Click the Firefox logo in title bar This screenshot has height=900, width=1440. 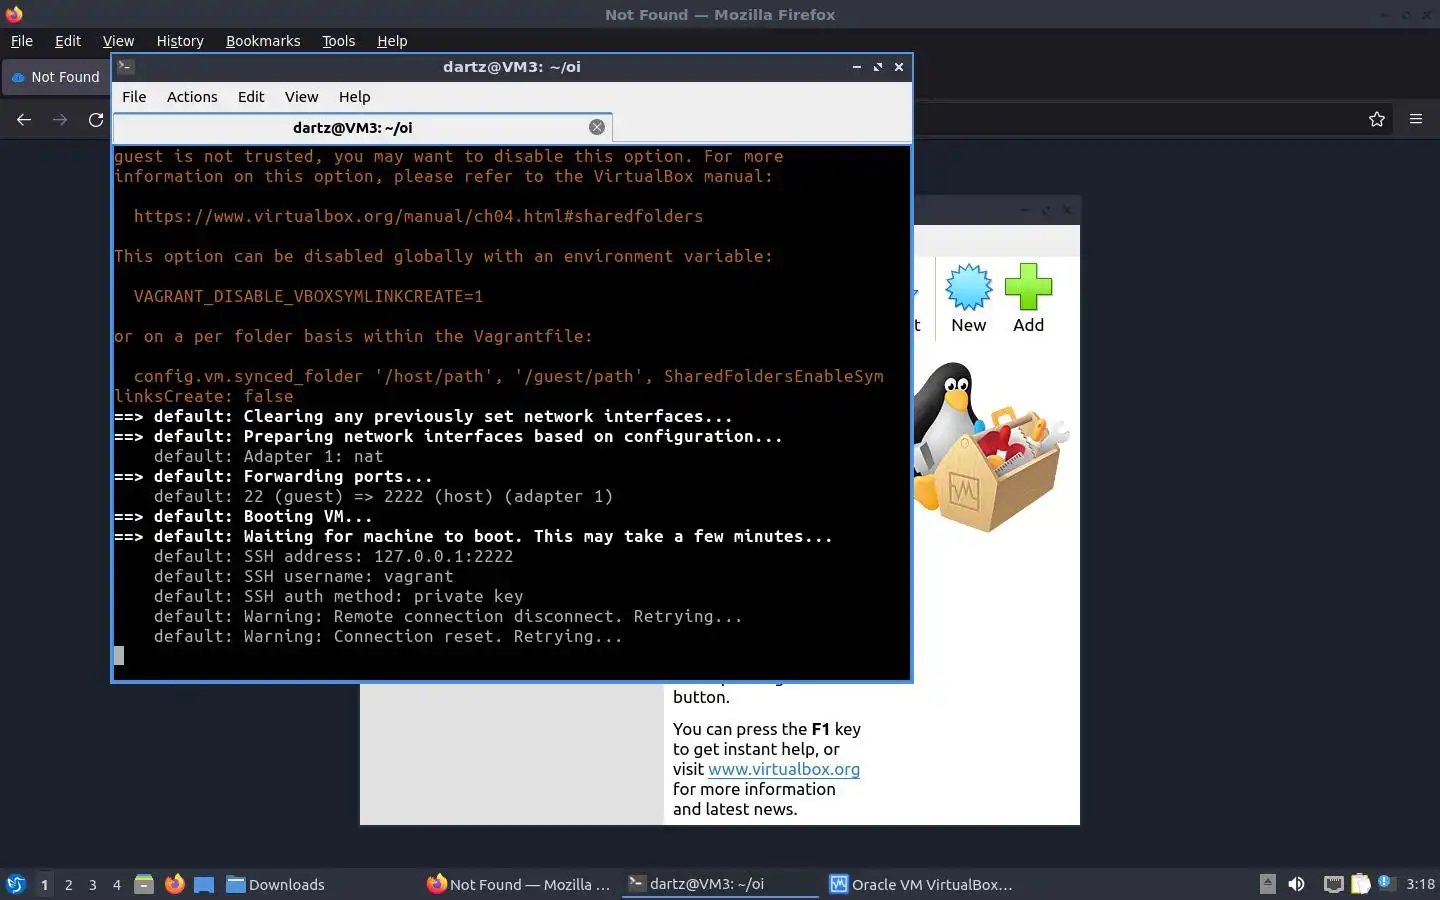(x=14, y=14)
